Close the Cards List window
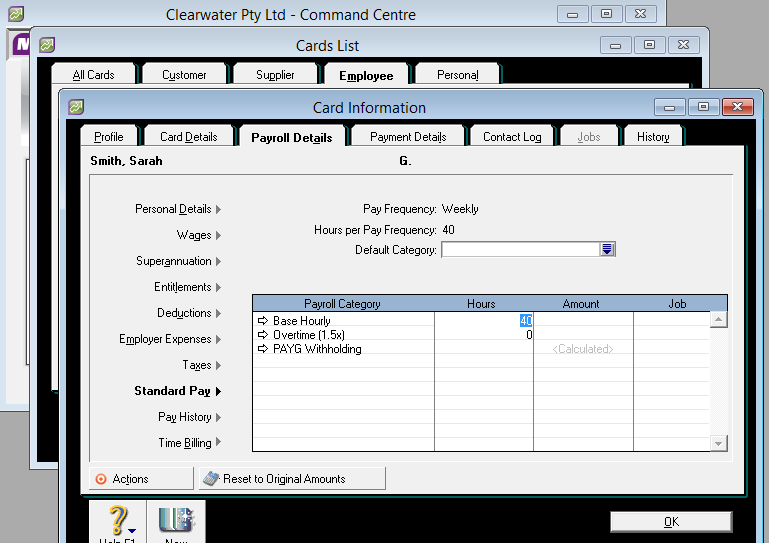The image size is (769, 543). click(683, 45)
